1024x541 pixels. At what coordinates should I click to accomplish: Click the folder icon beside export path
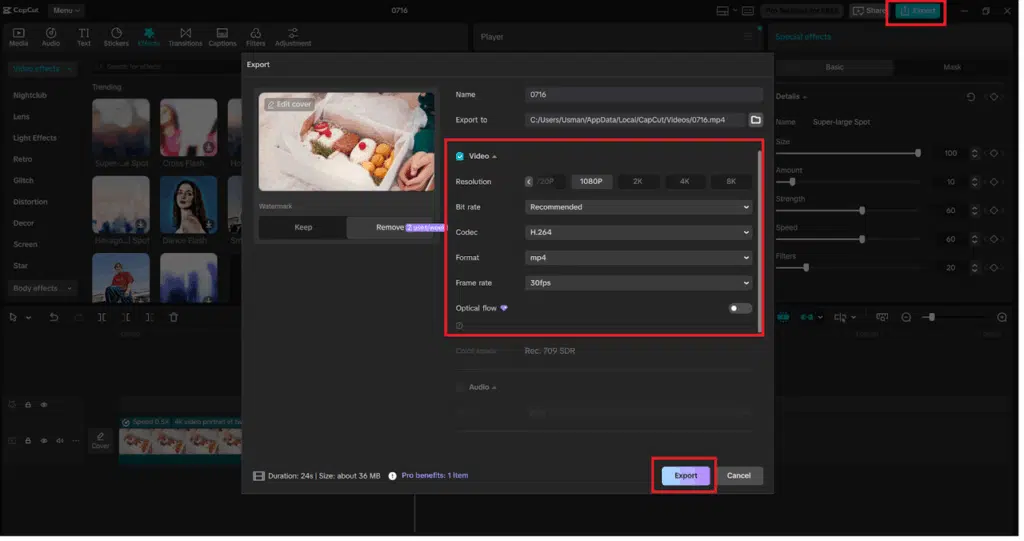click(756, 120)
